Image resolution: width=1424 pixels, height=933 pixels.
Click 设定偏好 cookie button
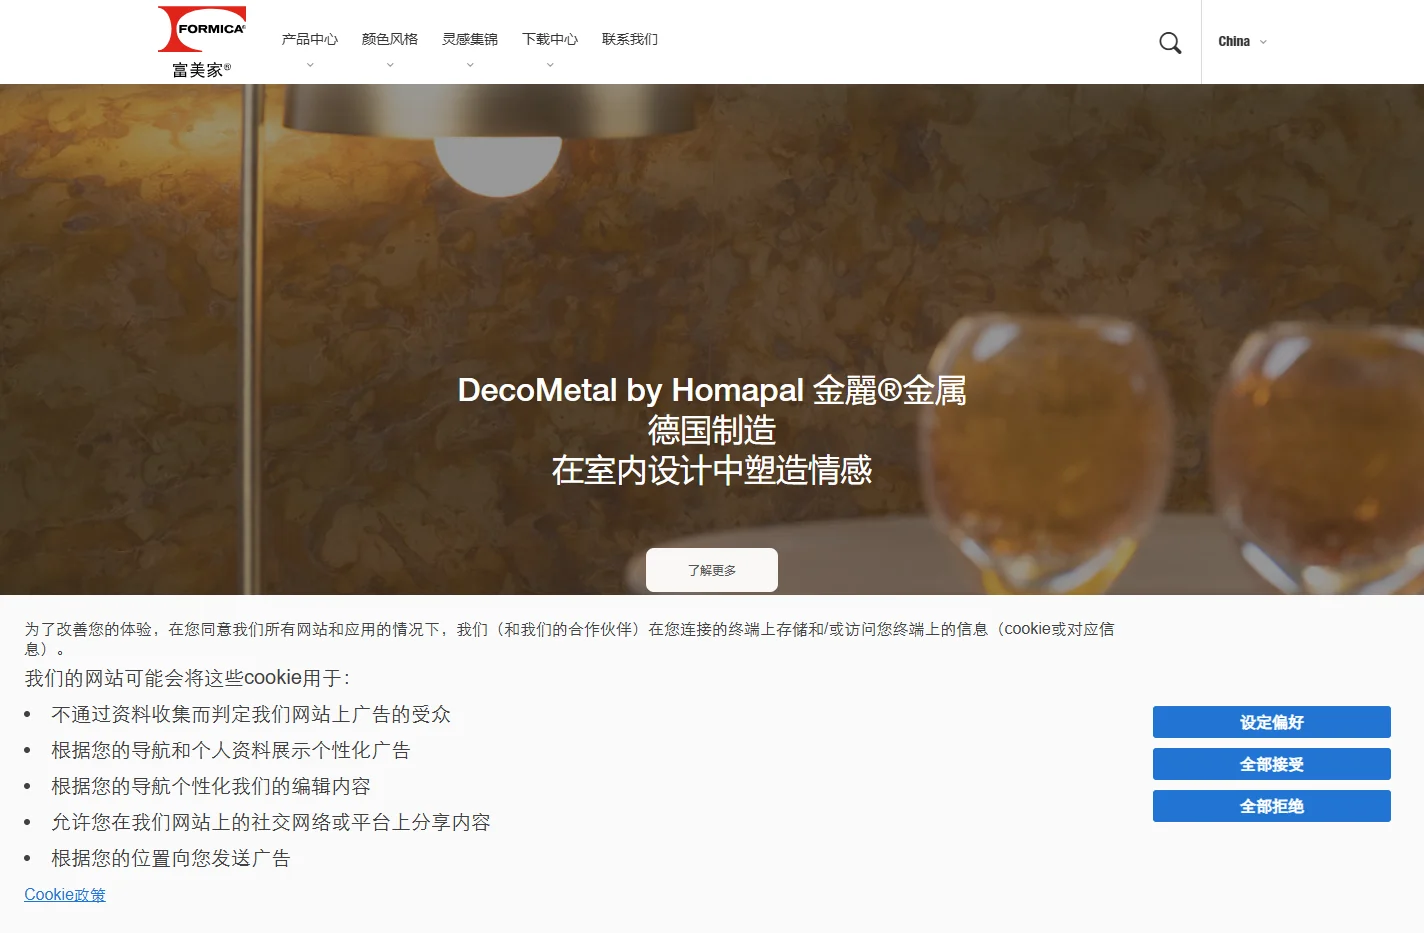[x=1272, y=722]
